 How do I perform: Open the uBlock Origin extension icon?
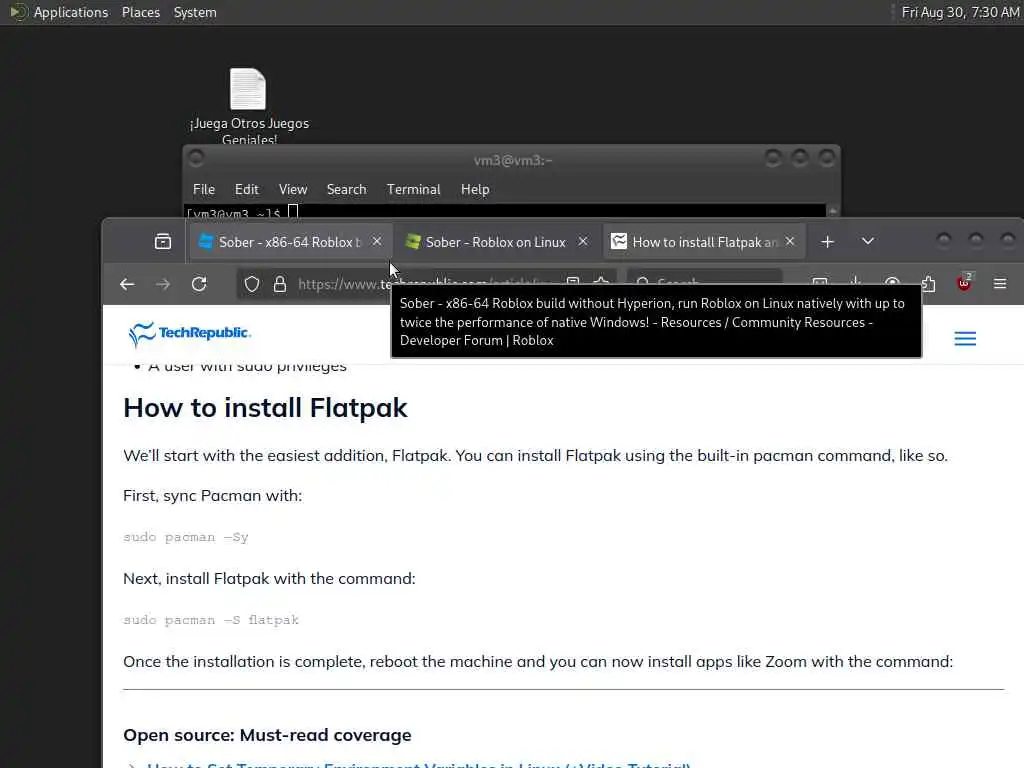click(965, 283)
